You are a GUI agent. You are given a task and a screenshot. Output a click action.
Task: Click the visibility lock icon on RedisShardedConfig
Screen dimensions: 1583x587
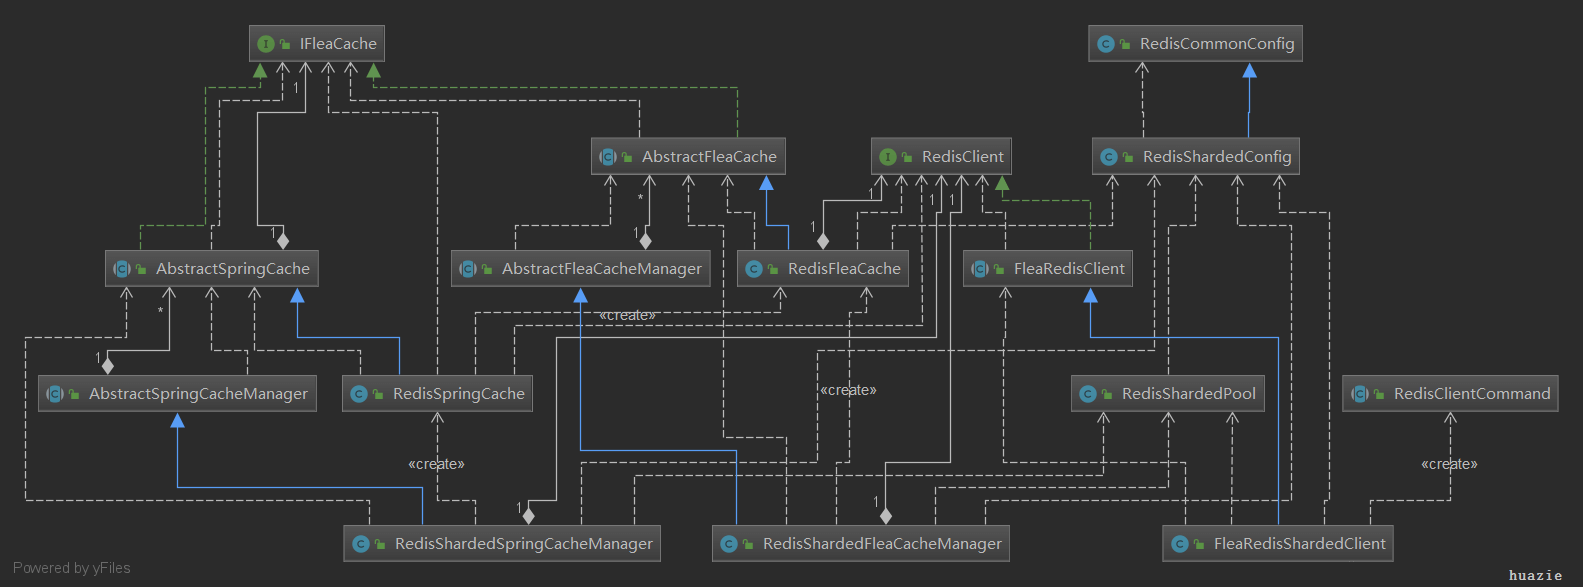tap(1128, 157)
